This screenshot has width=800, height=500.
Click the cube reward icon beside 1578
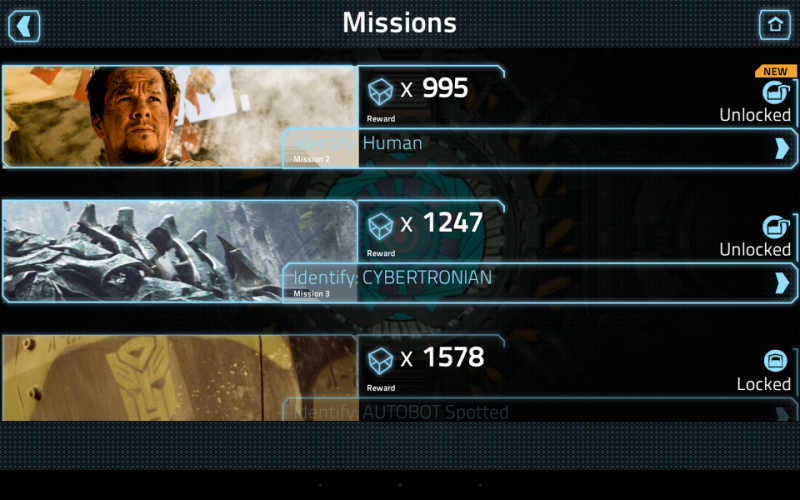tap(381, 361)
